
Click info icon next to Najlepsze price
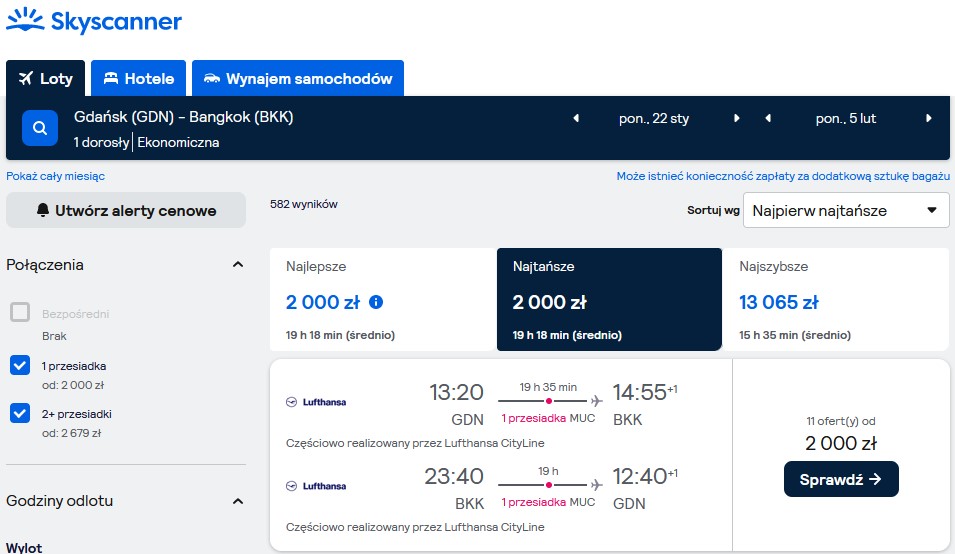pos(376,302)
